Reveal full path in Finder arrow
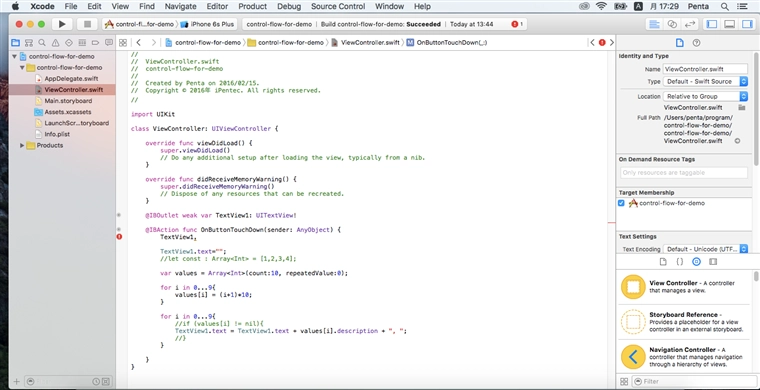This screenshot has width=760, height=390. tap(737, 141)
